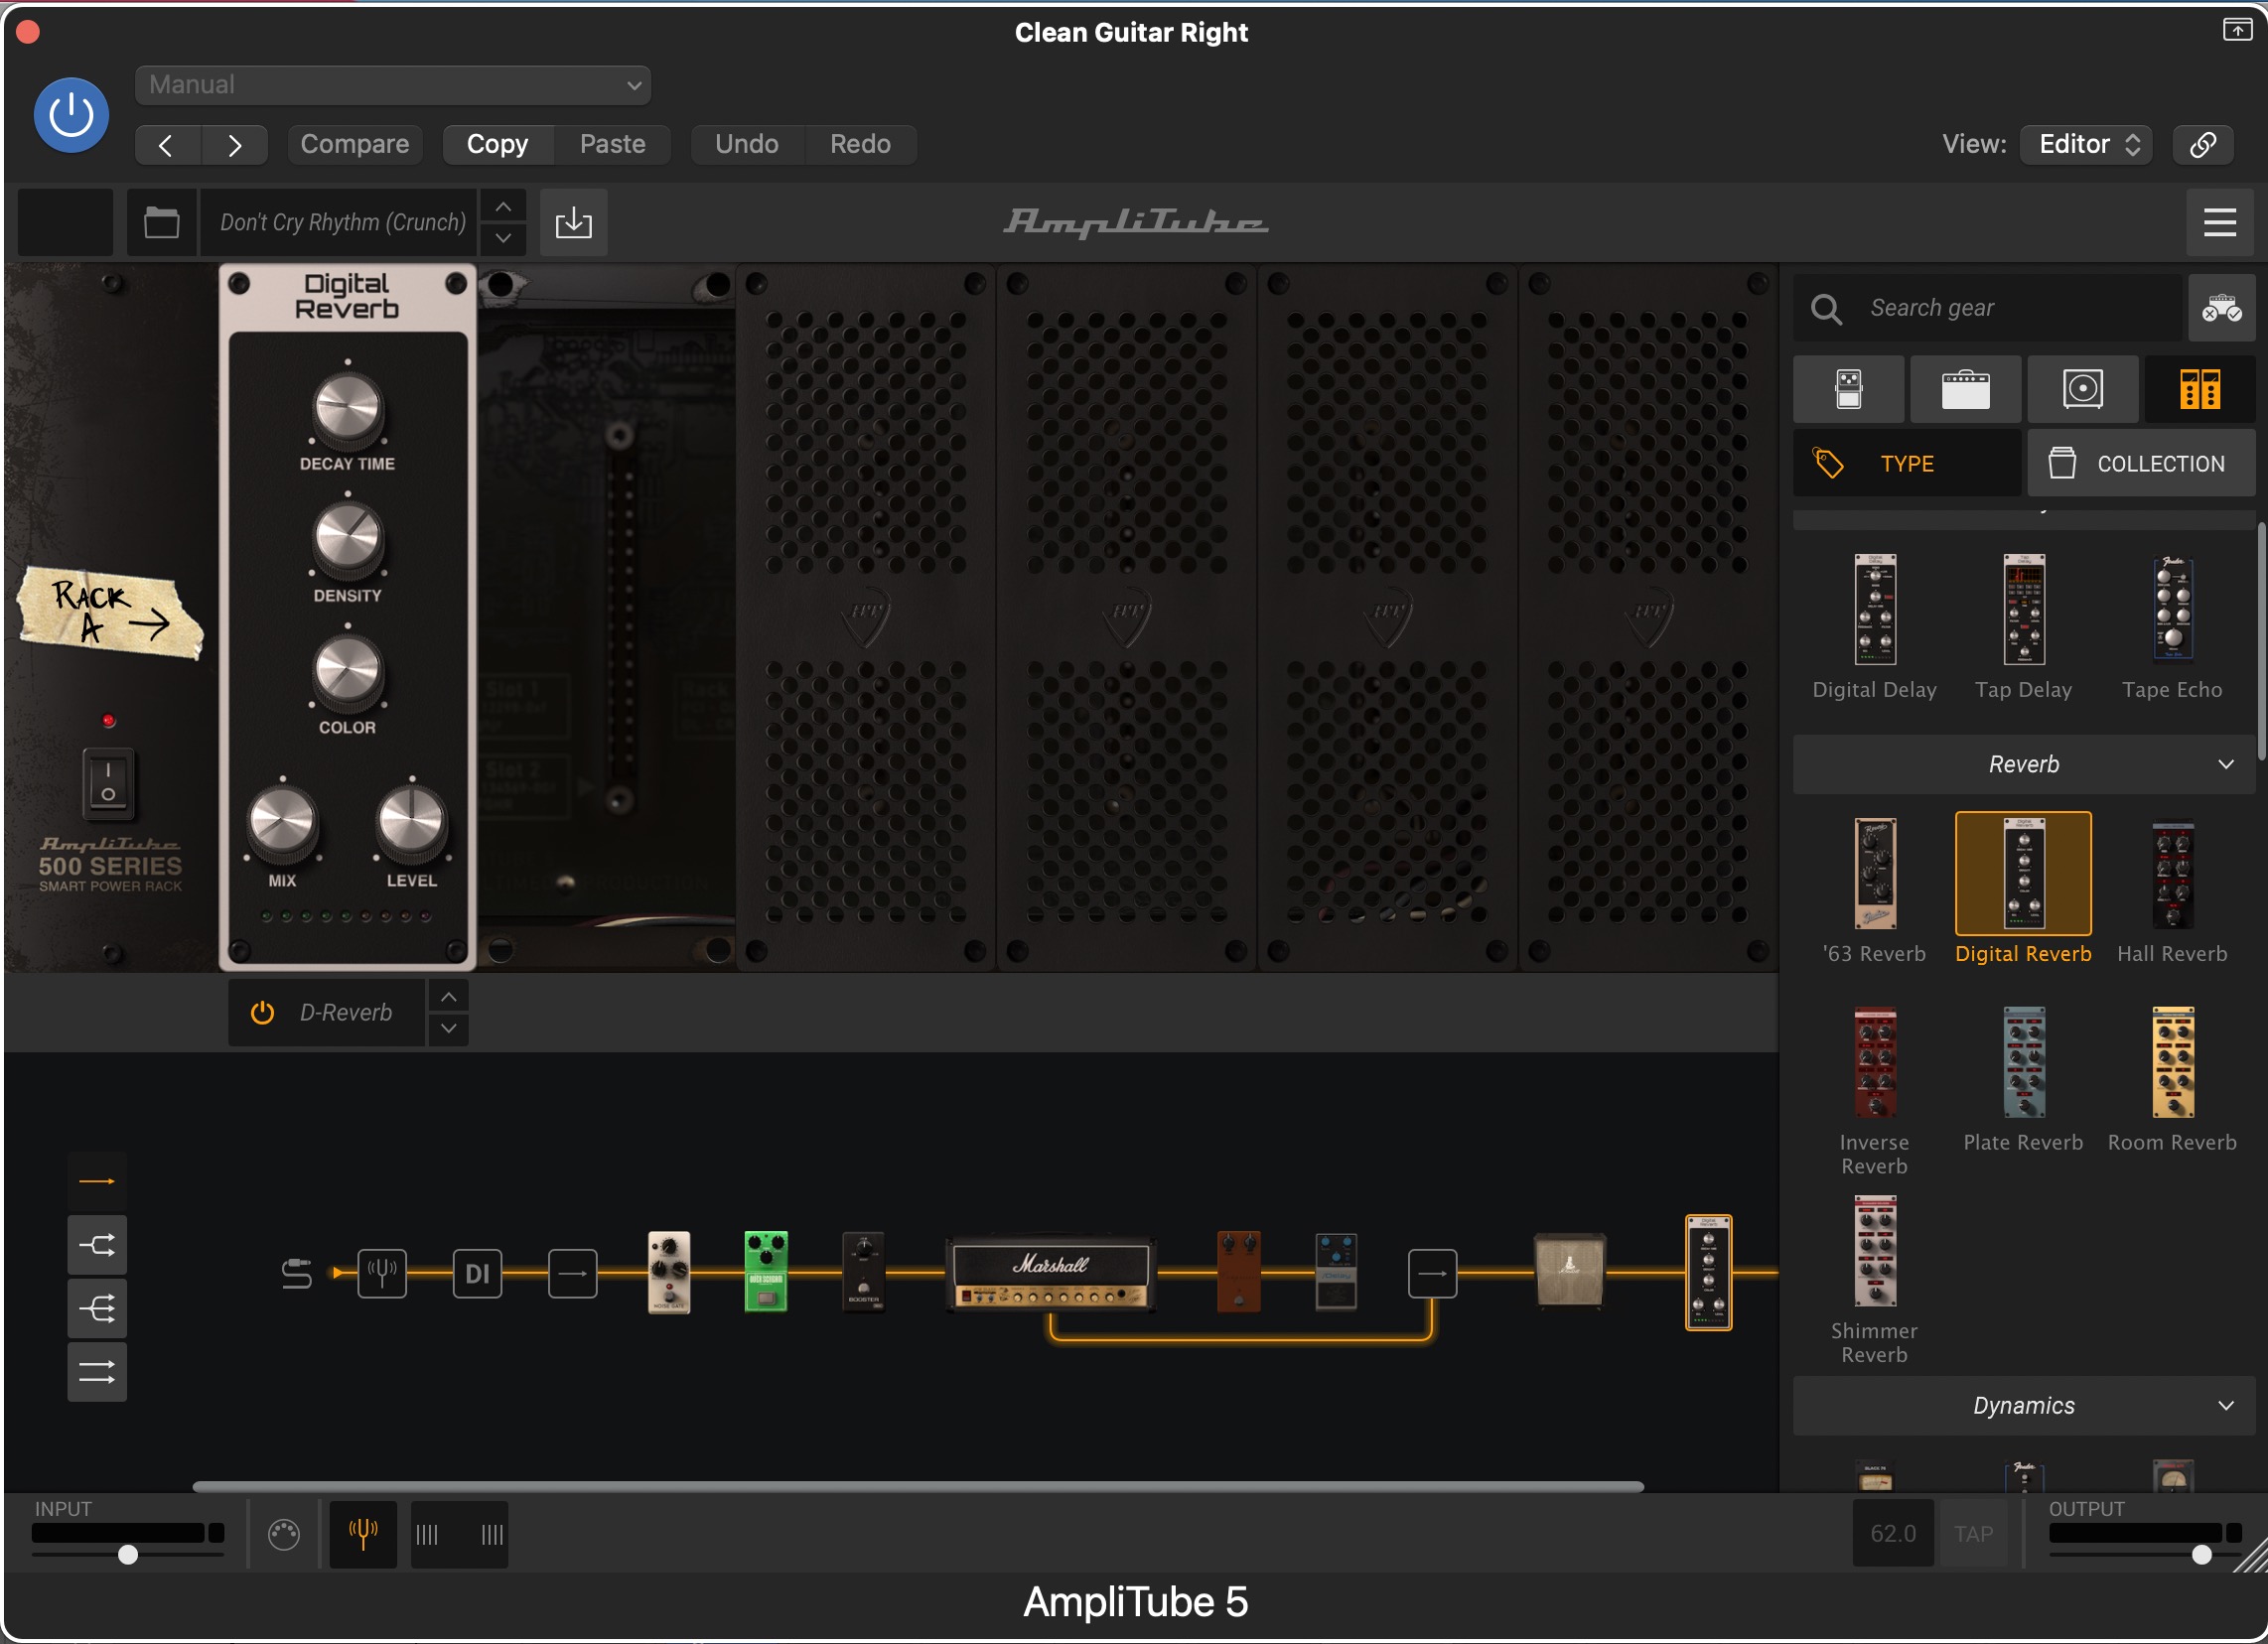Switch to the TYPE filter tab
The image size is (2268, 1644).
click(1907, 464)
